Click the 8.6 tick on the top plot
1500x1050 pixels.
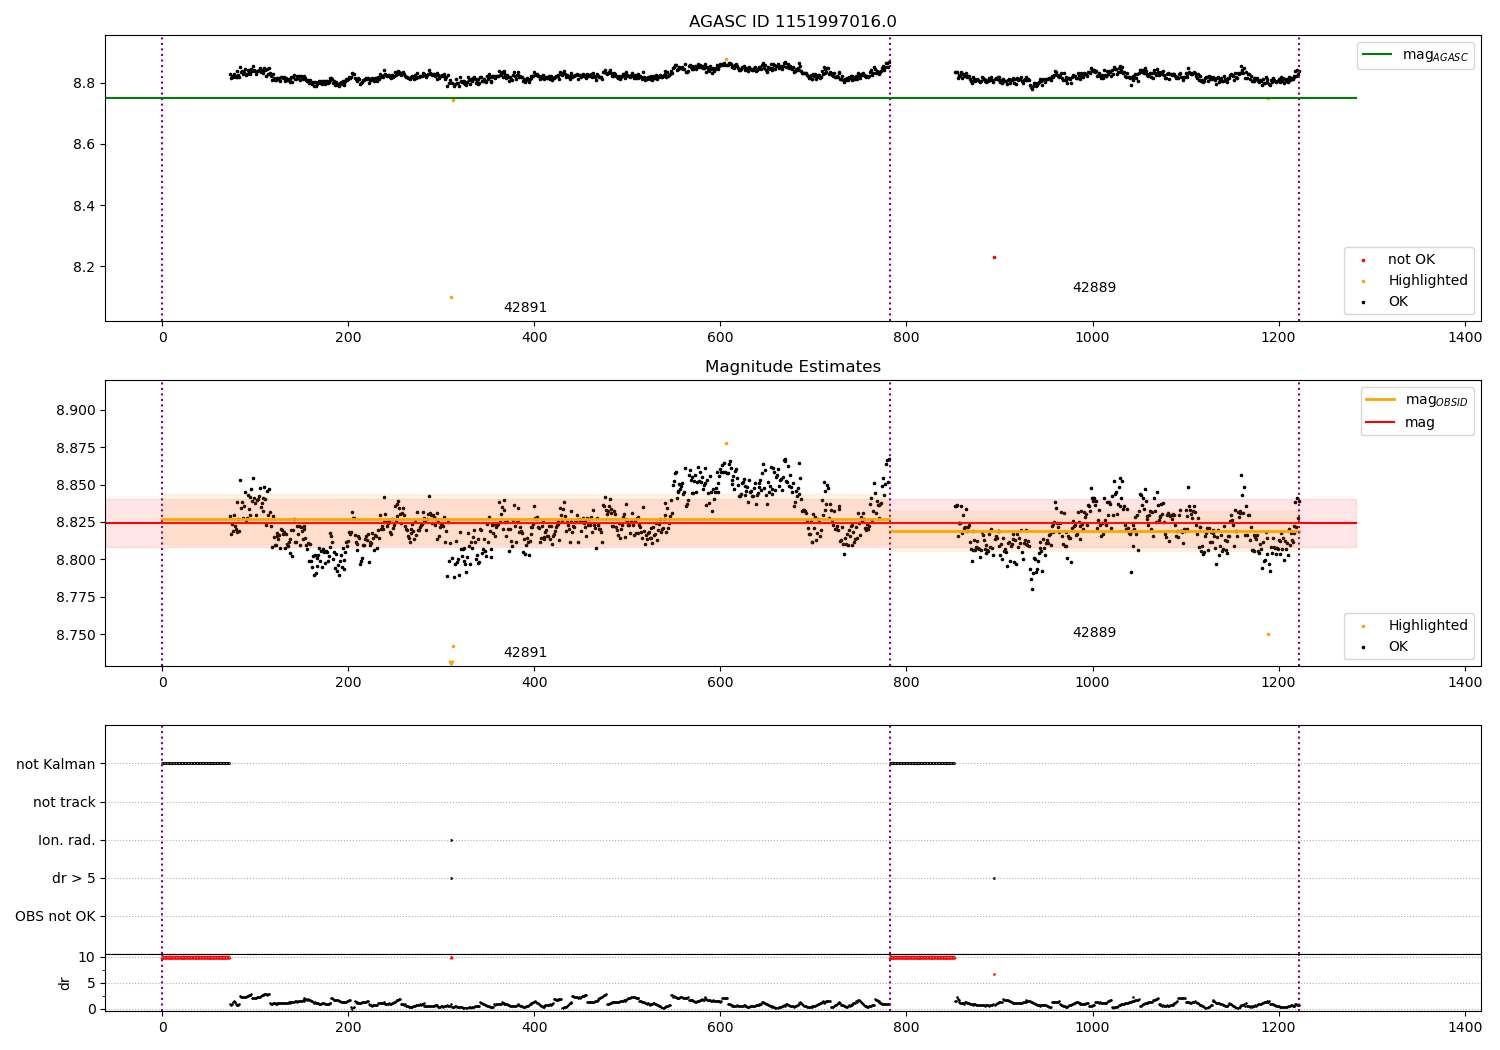tap(84, 145)
